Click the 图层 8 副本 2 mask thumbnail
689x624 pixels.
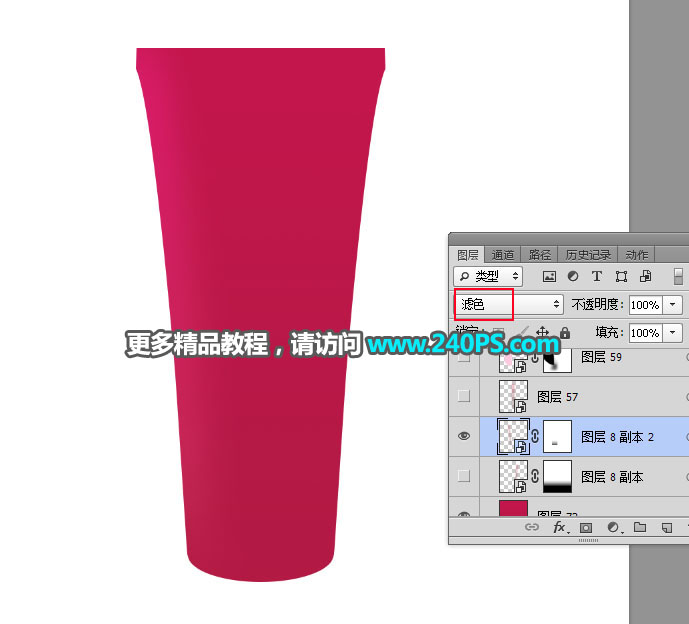tap(557, 436)
